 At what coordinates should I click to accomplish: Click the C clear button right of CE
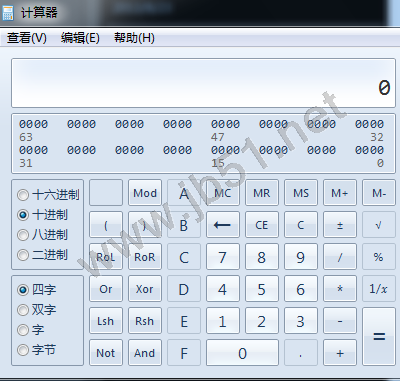[x=301, y=225]
